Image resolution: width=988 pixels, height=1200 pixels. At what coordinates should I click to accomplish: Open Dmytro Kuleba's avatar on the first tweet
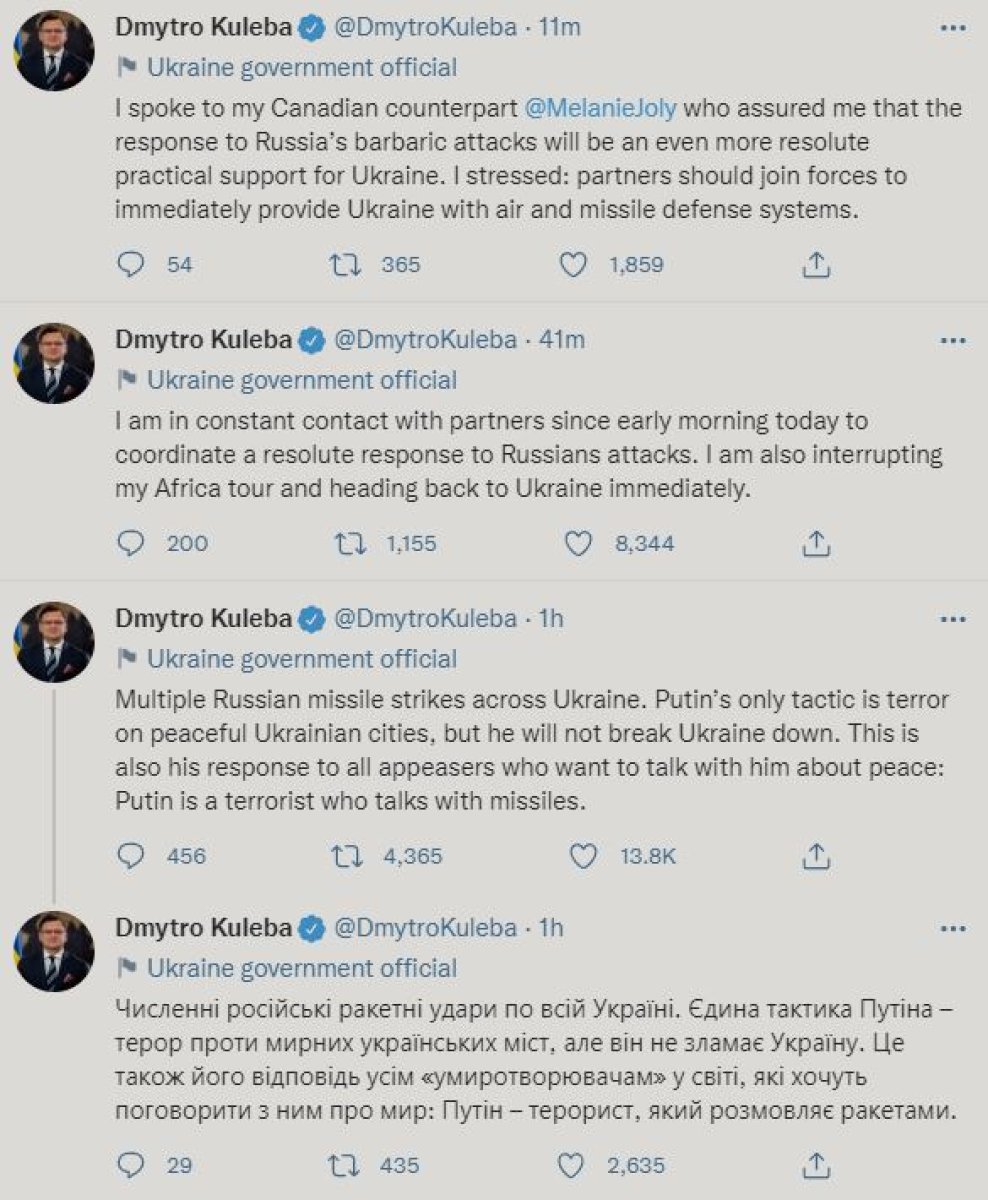56,51
